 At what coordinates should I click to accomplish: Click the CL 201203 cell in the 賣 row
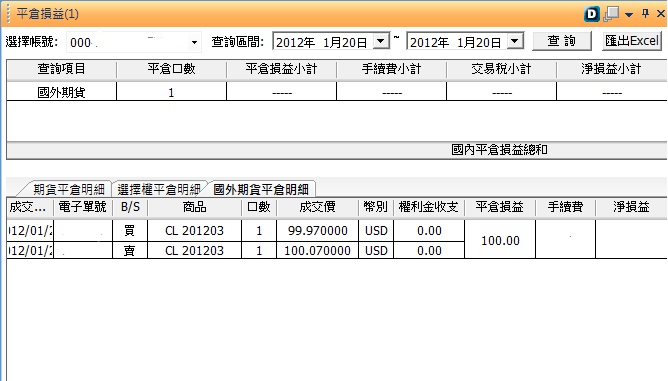pos(194,250)
